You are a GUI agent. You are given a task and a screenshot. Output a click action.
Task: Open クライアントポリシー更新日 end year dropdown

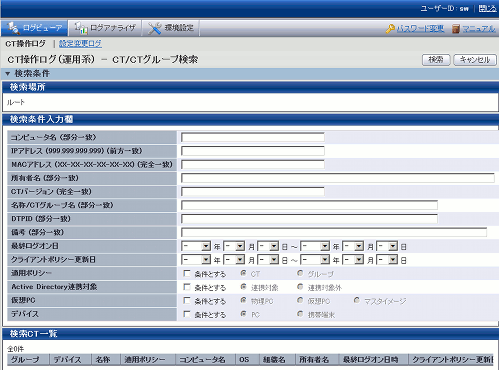click(x=315, y=260)
